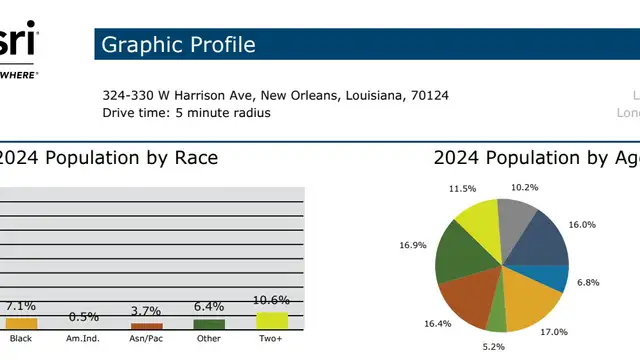The image size is (640, 360).
Task: Click the 11.5% pie label
Action: tap(462, 189)
